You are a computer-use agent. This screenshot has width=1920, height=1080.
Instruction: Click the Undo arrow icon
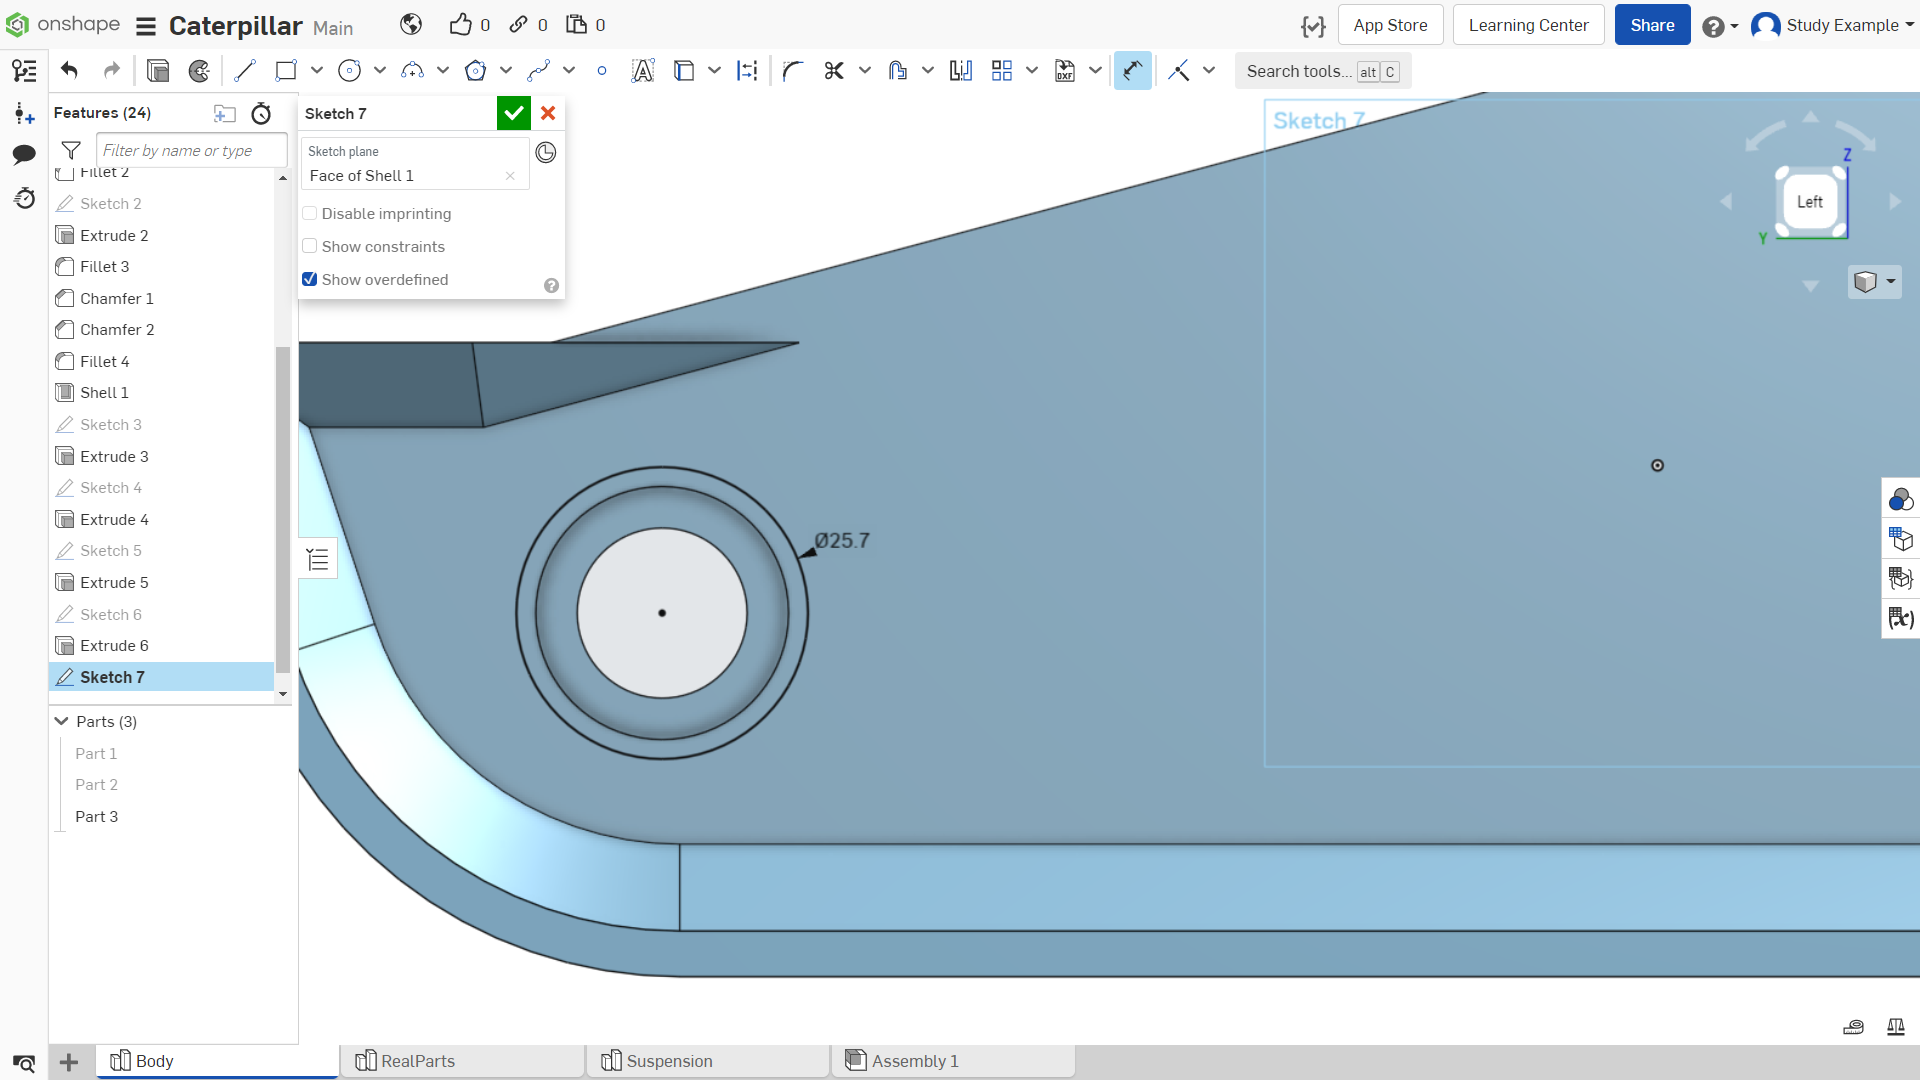tap(69, 71)
